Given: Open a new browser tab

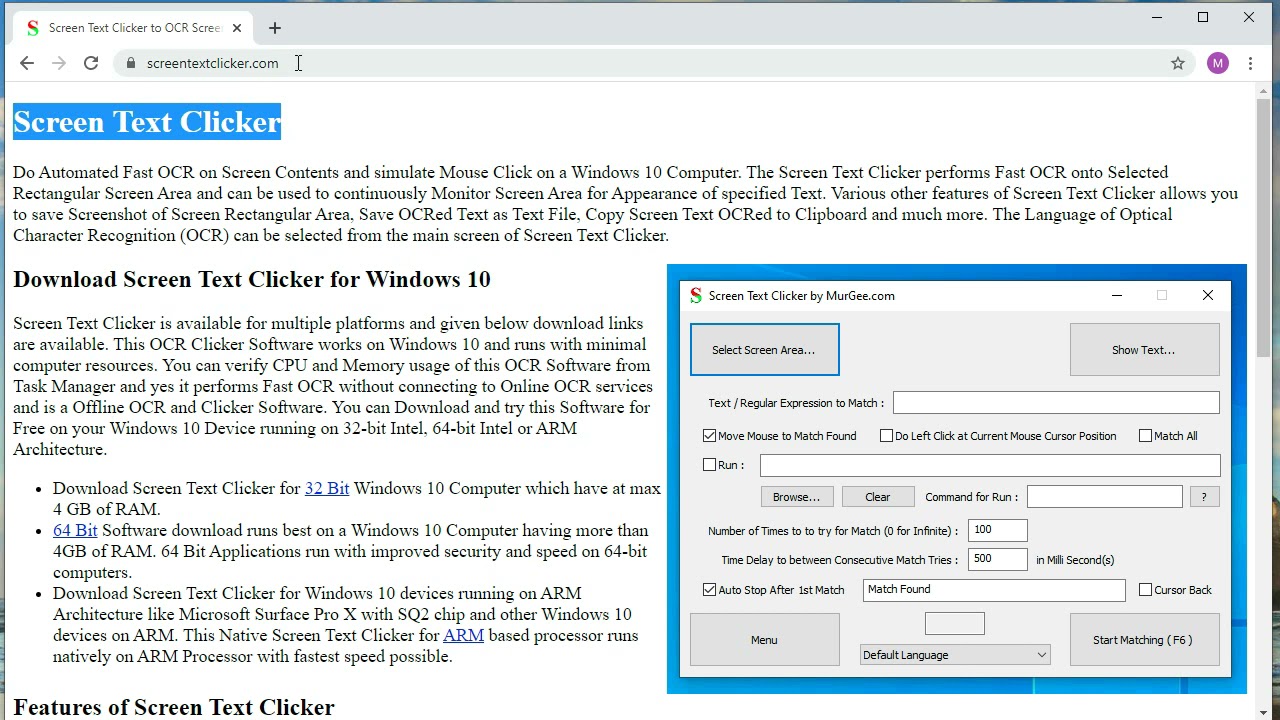Looking at the screenshot, I should [x=275, y=28].
